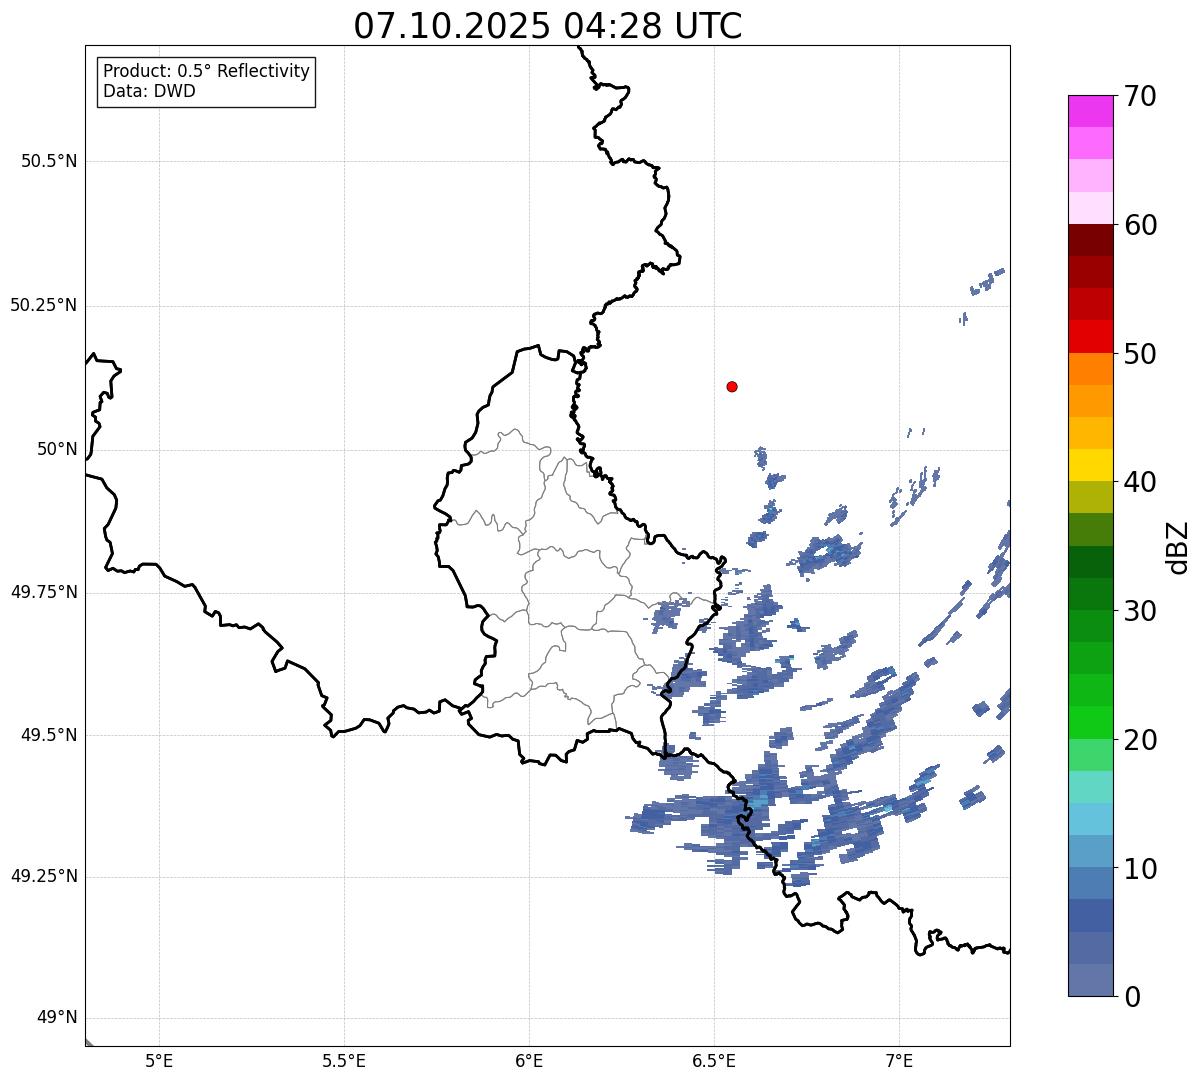Click the 5.5°E longitude label

tap(344, 1060)
